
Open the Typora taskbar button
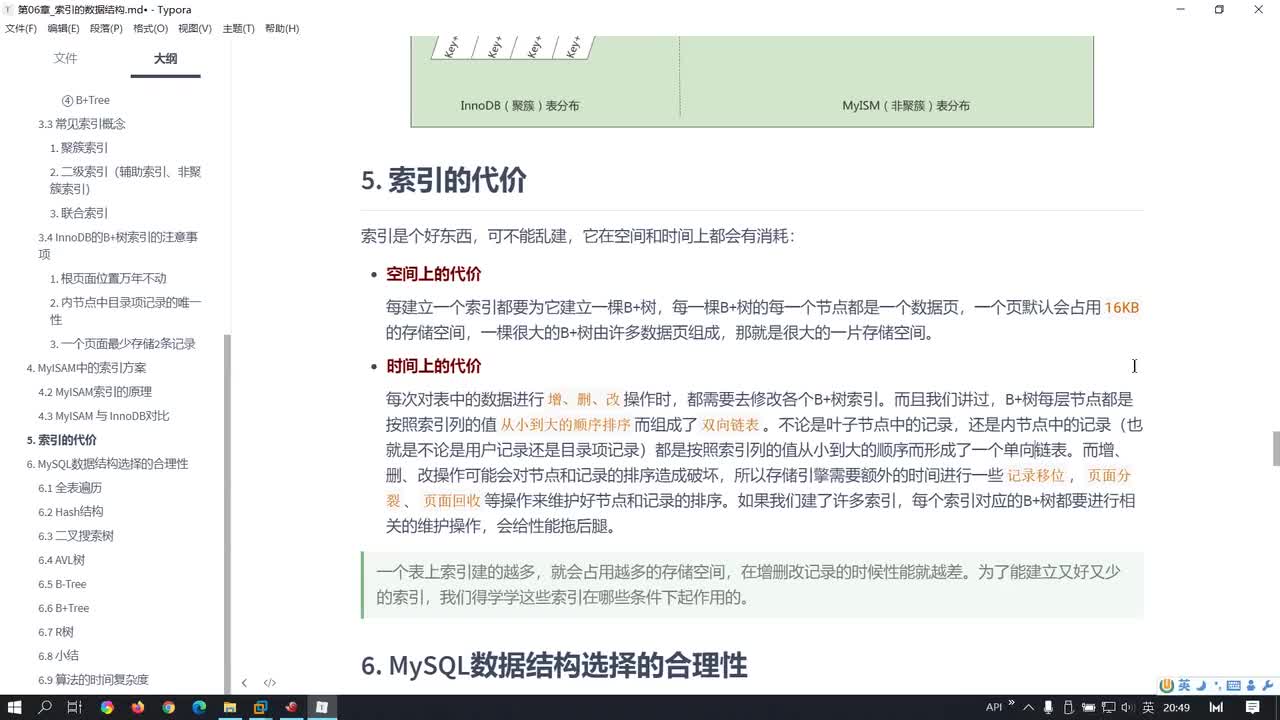(x=322, y=707)
